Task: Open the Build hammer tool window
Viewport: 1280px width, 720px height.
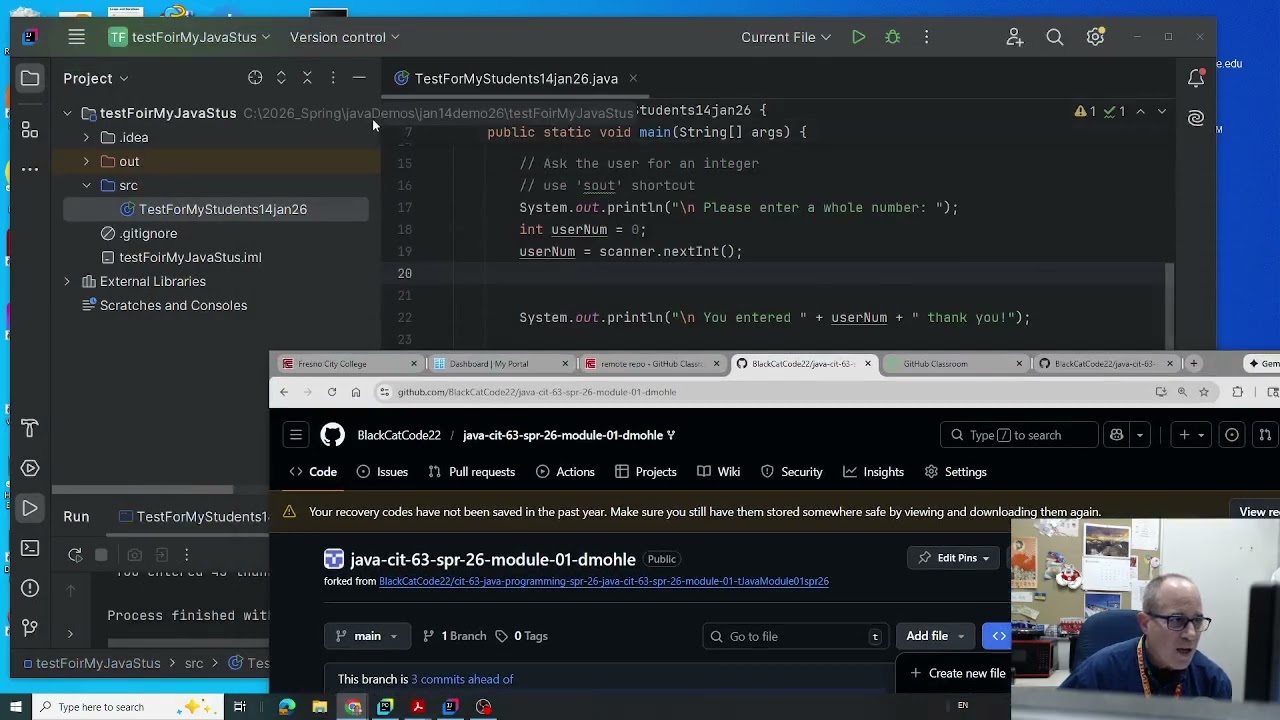Action: point(30,428)
